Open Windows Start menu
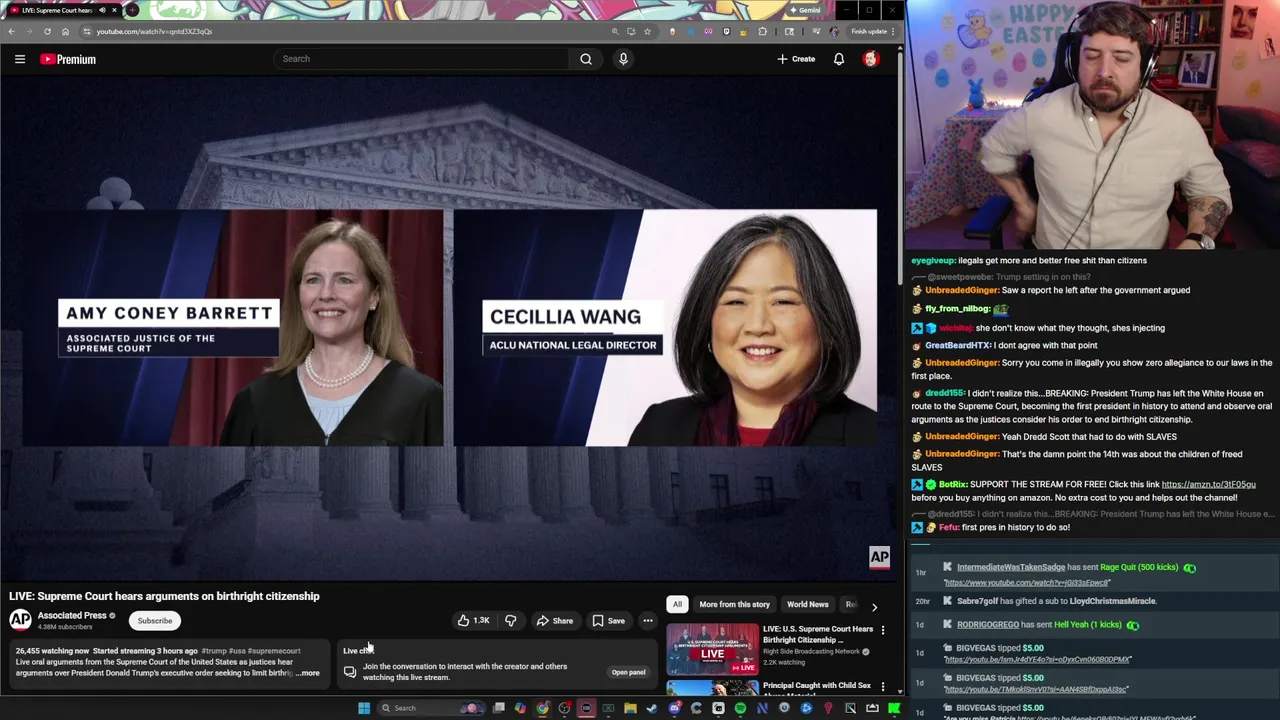 pyautogui.click(x=364, y=708)
